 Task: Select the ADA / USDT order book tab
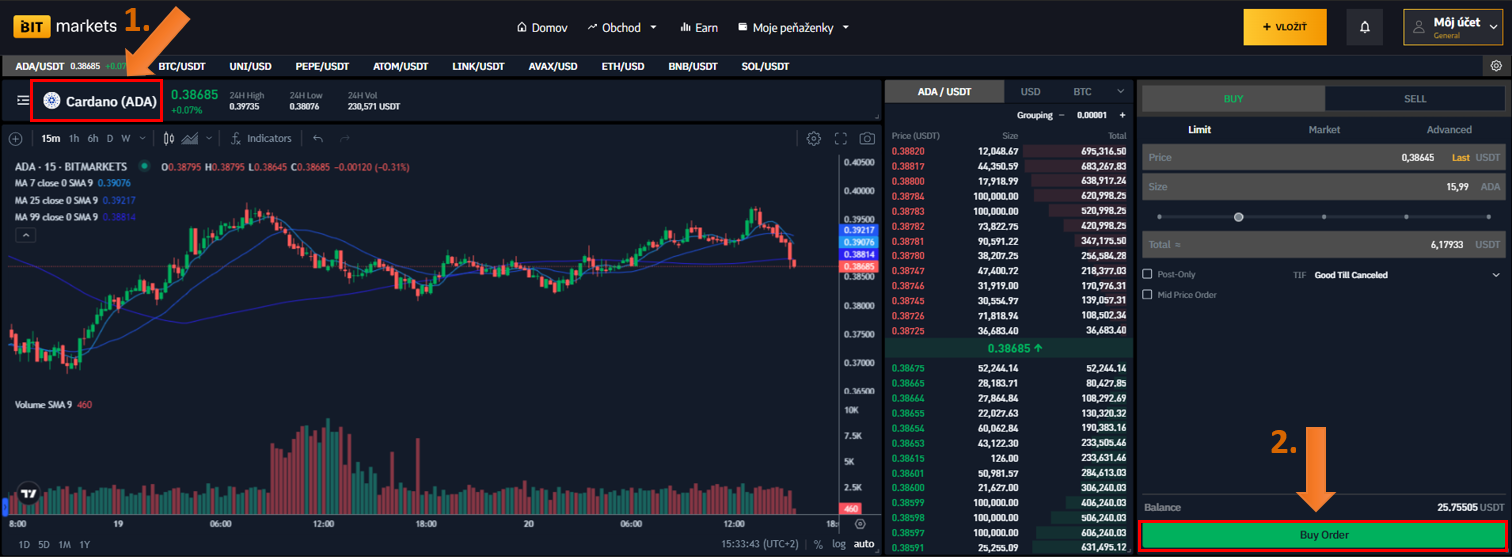[945, 92]
